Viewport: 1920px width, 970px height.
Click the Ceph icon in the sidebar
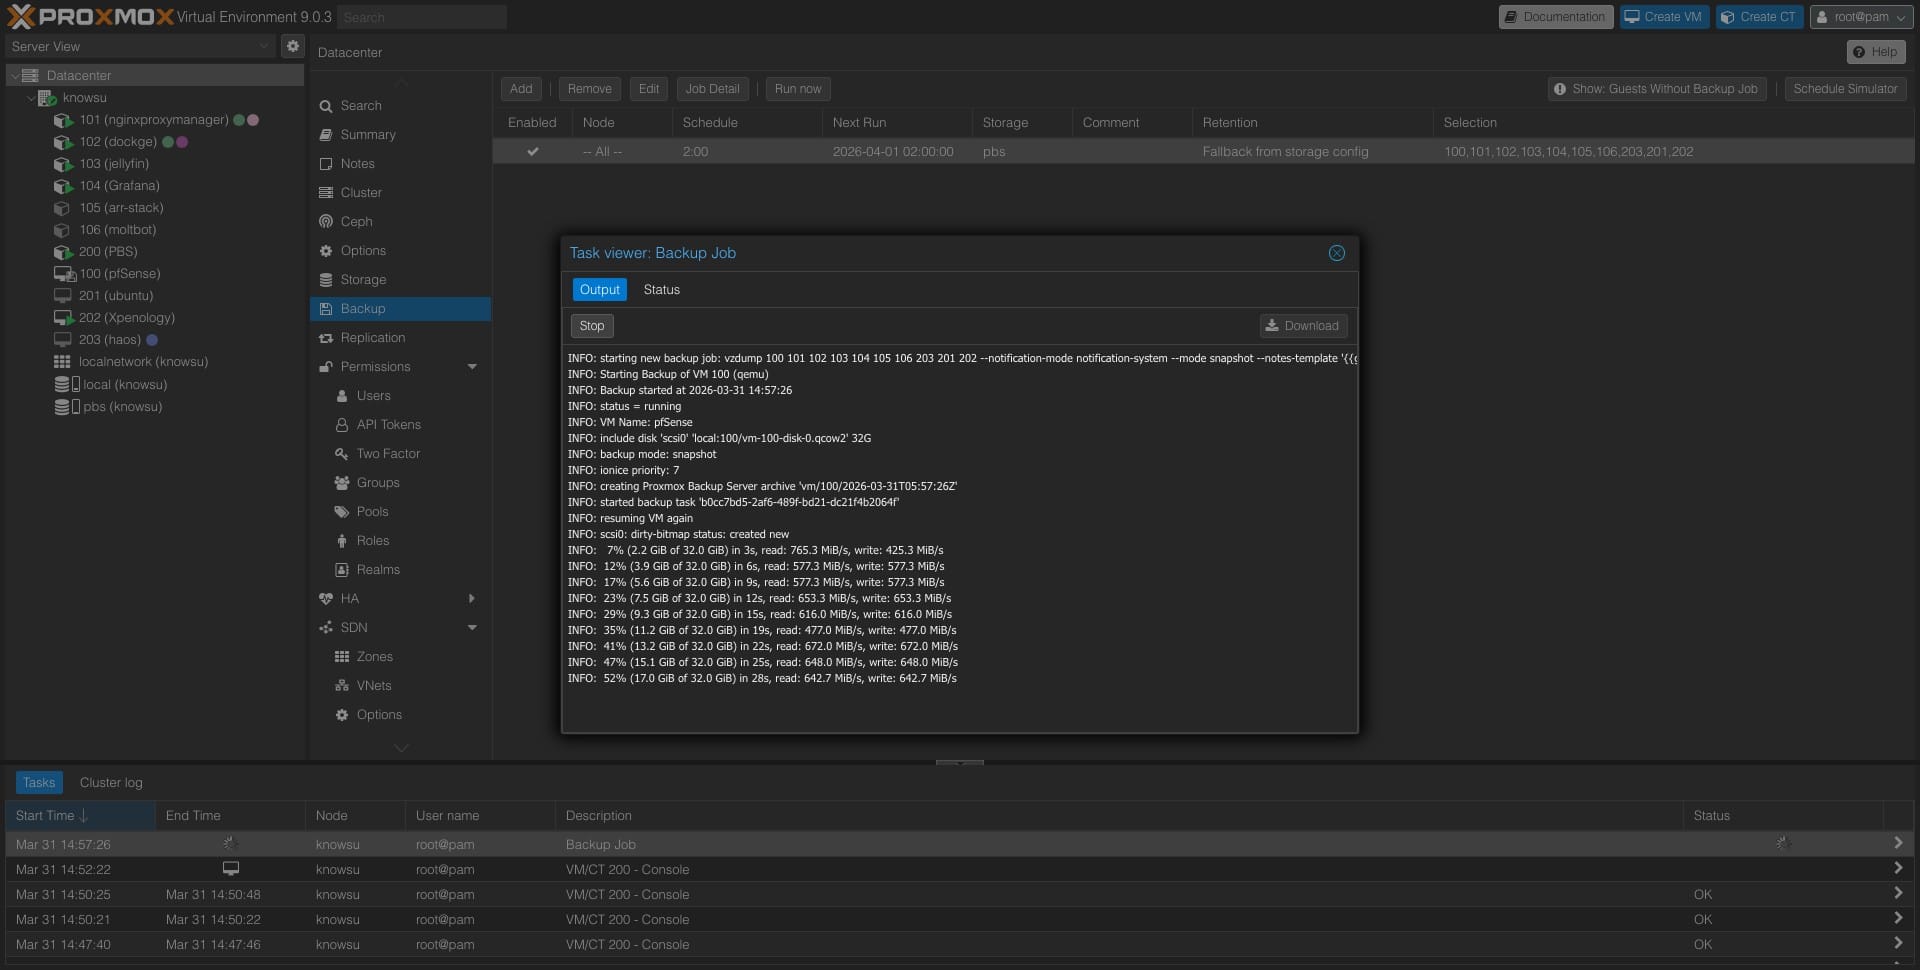click(x=326, y=222)
